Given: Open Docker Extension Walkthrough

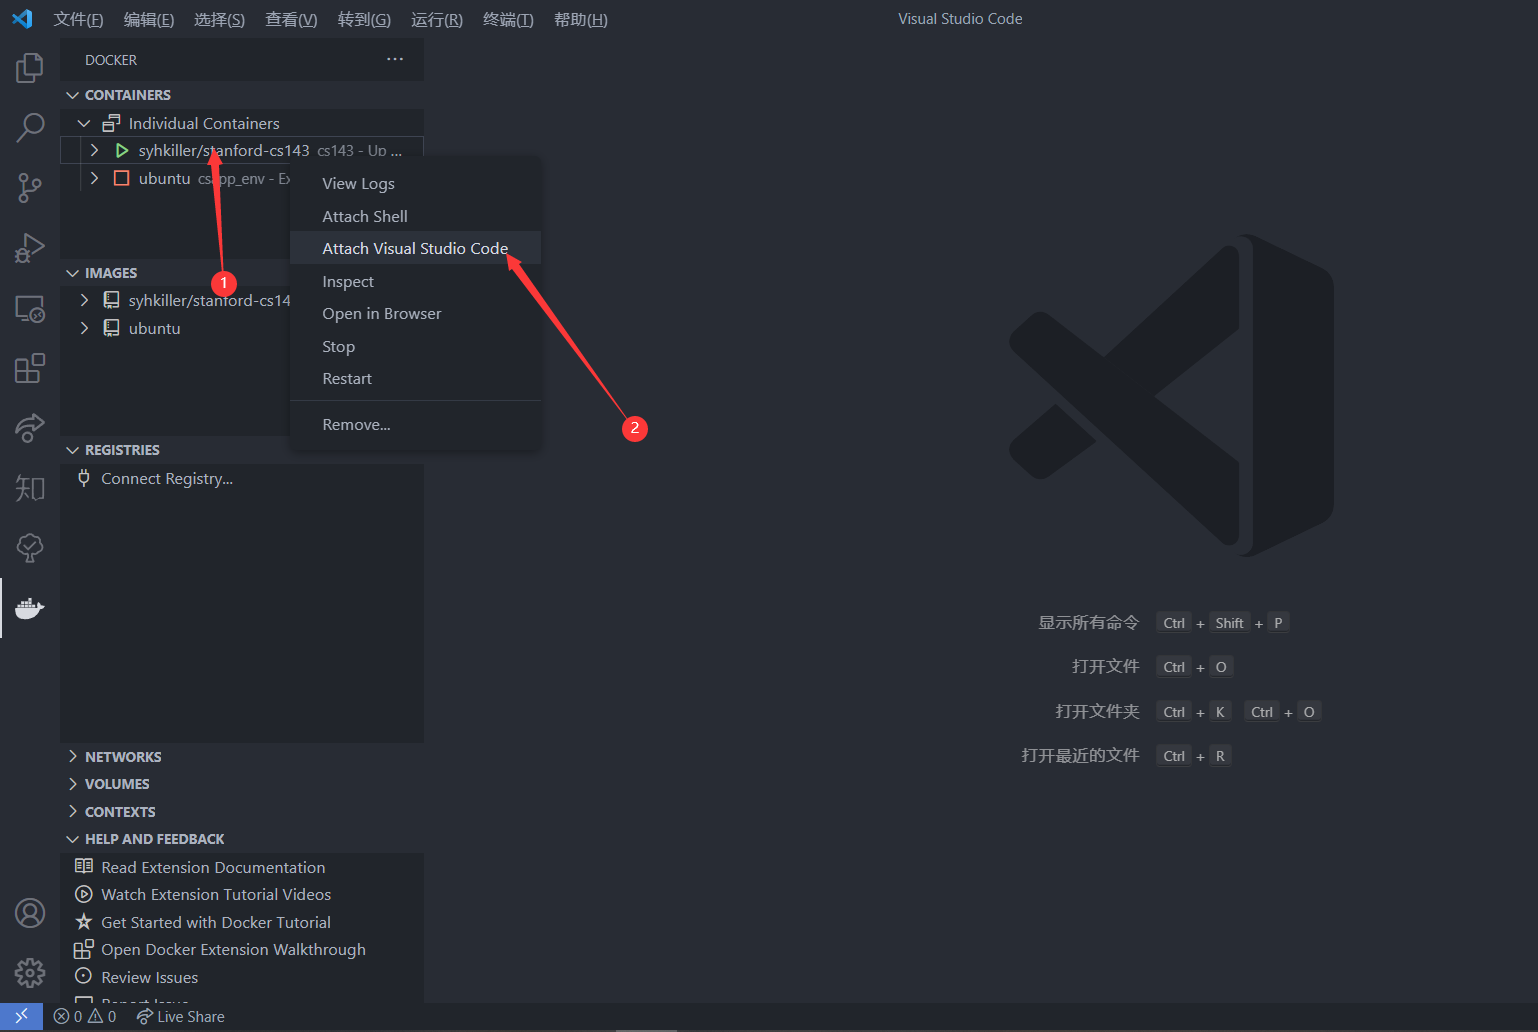Looking at the screenshot, I should pyautogui.click(x=233, y=949).
